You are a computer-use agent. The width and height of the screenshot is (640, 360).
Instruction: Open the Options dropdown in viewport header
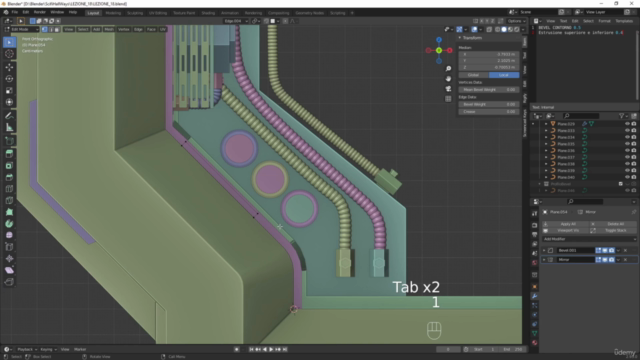pyautogui.click(x=516, y=21)
